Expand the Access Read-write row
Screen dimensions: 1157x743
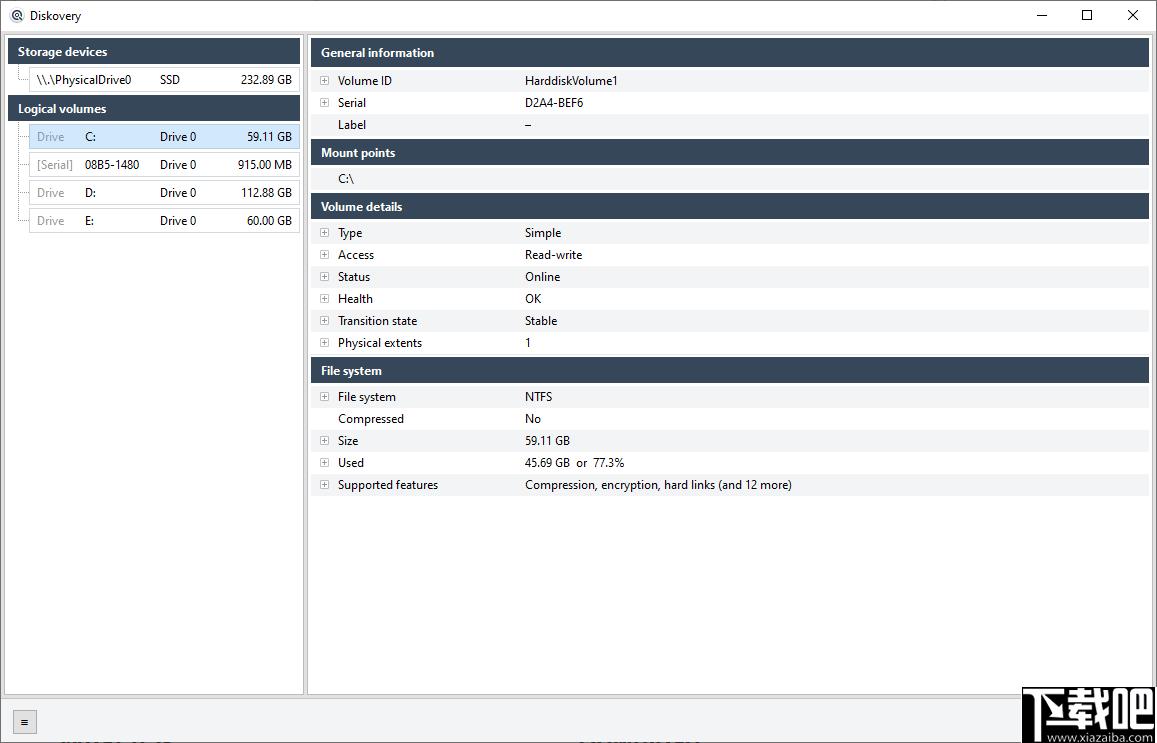tap(324, 255)
